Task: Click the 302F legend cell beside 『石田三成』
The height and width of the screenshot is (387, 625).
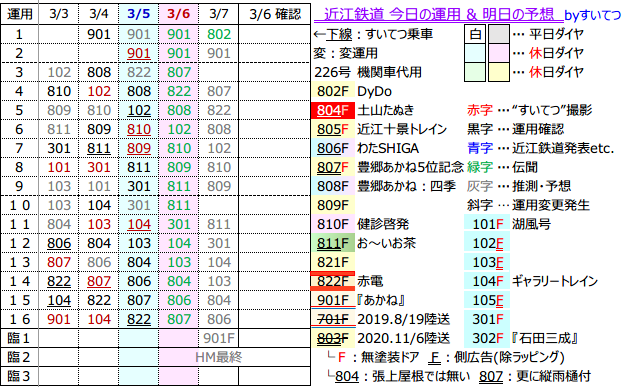Action: [x=487, y=338]
